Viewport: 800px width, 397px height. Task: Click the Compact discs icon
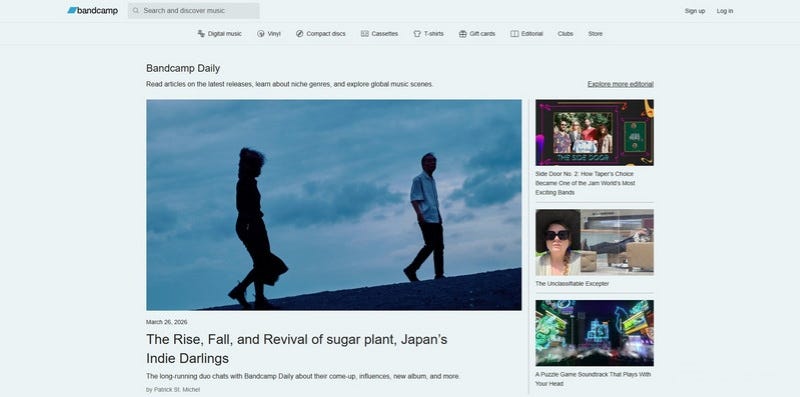pyautogui.click(x=299, y=34)
